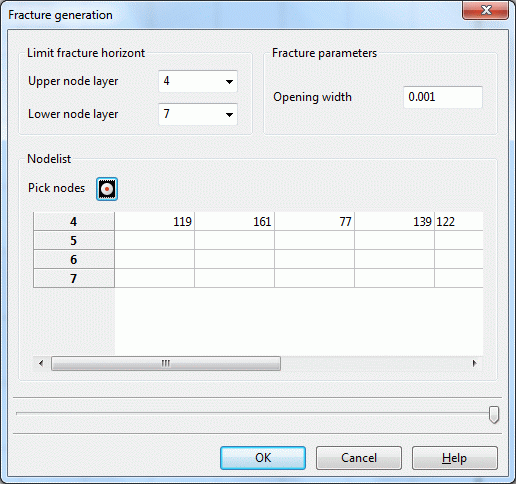Select the cell containing node 77

(315, 221)
